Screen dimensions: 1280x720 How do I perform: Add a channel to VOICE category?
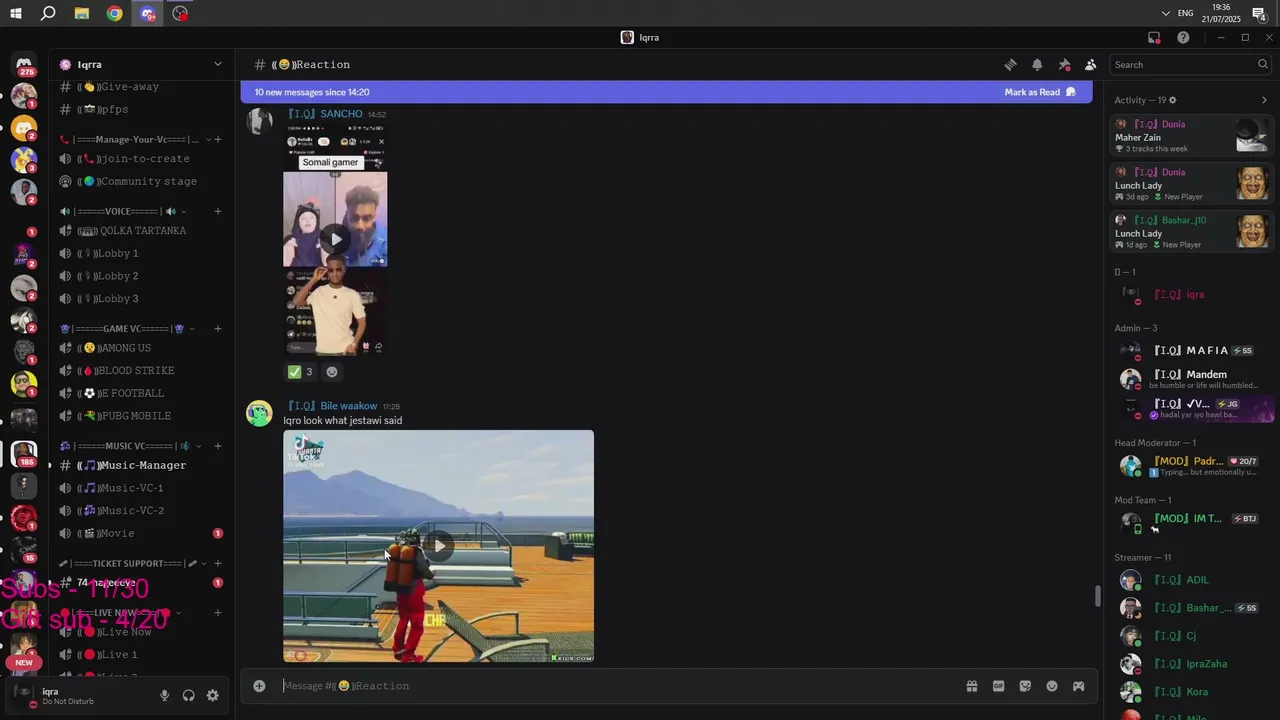(x=217, y=211)
